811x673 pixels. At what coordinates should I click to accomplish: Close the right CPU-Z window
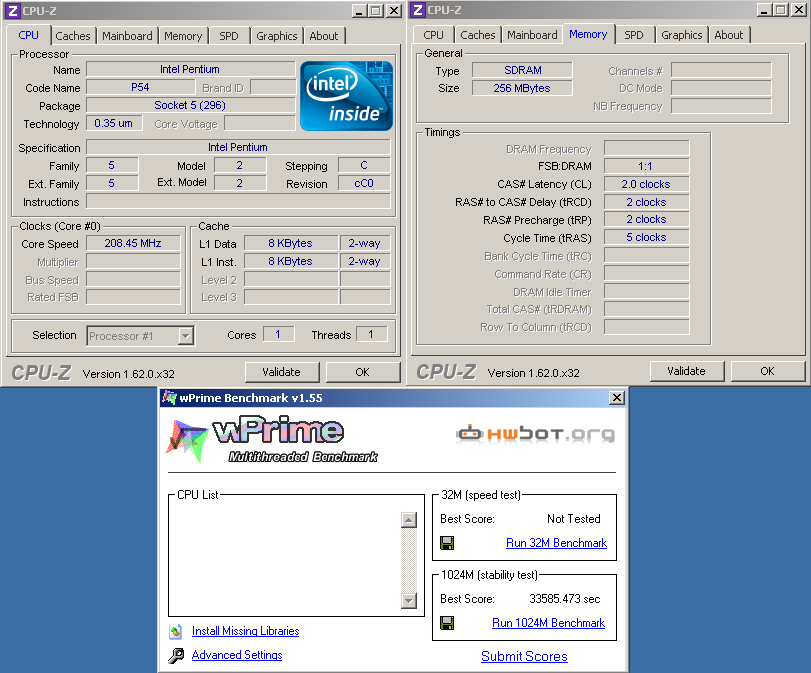[x=799, y=10]
